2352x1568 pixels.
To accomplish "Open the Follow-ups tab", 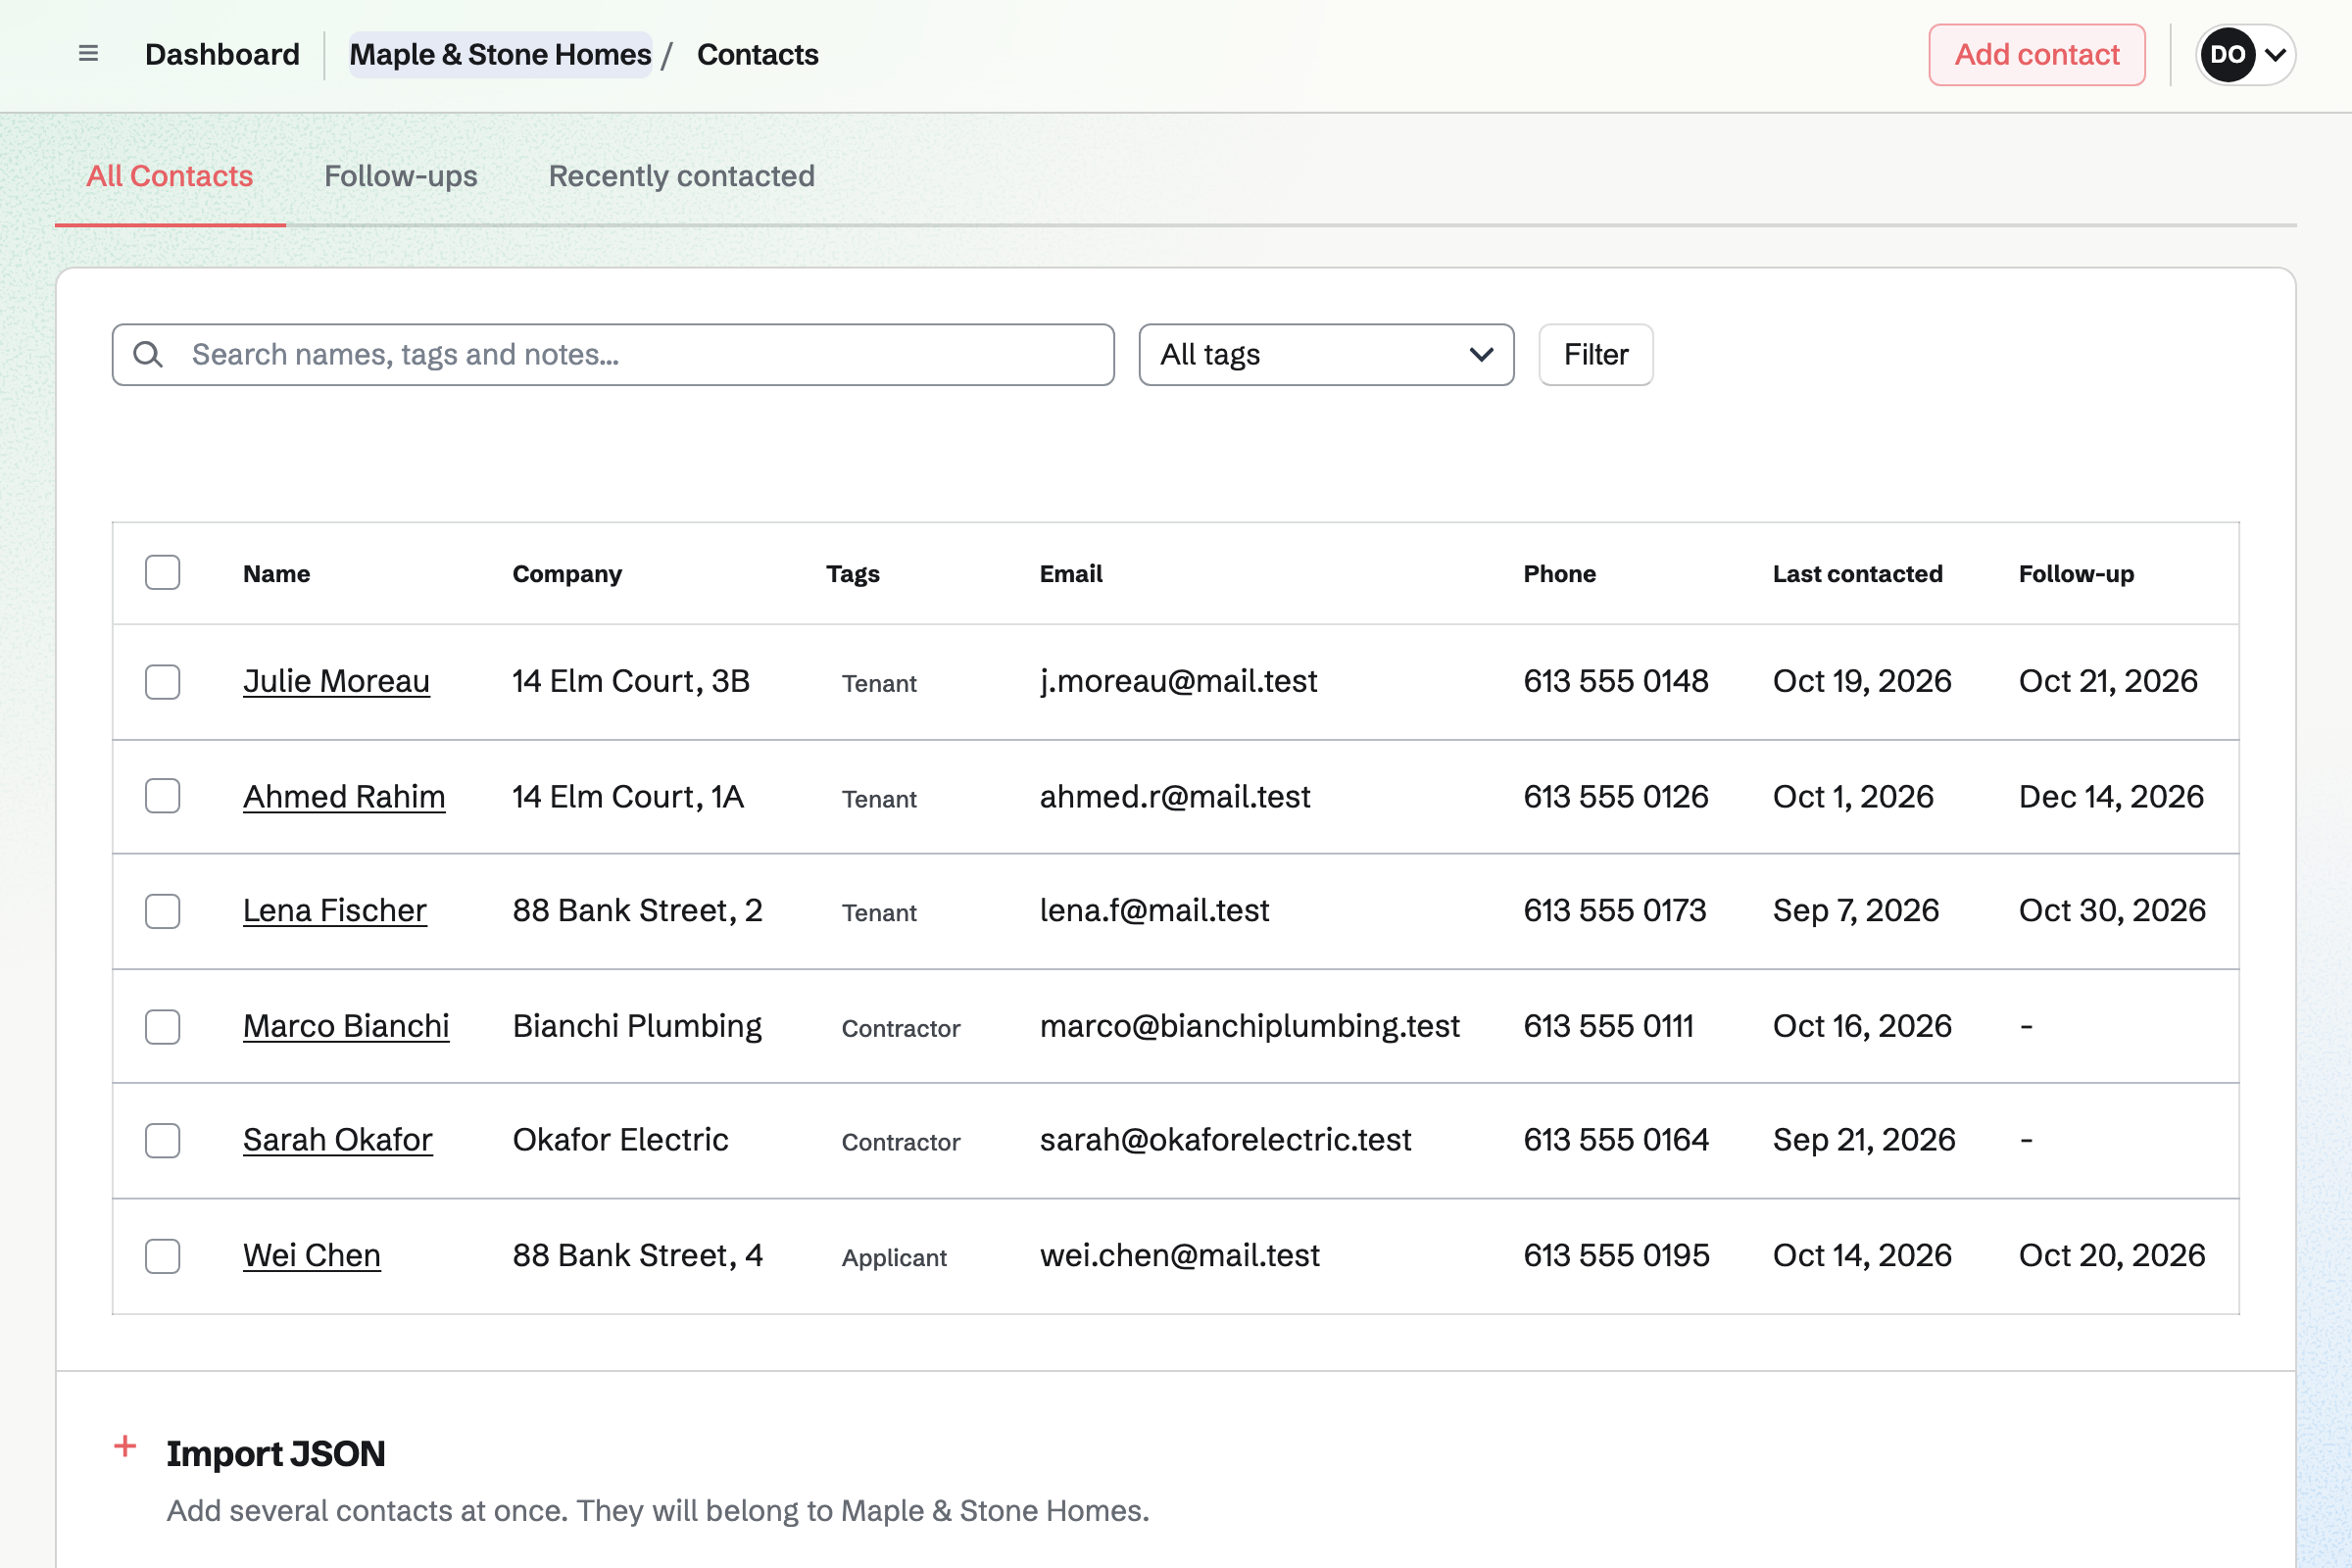I will (x=401, y=176).
